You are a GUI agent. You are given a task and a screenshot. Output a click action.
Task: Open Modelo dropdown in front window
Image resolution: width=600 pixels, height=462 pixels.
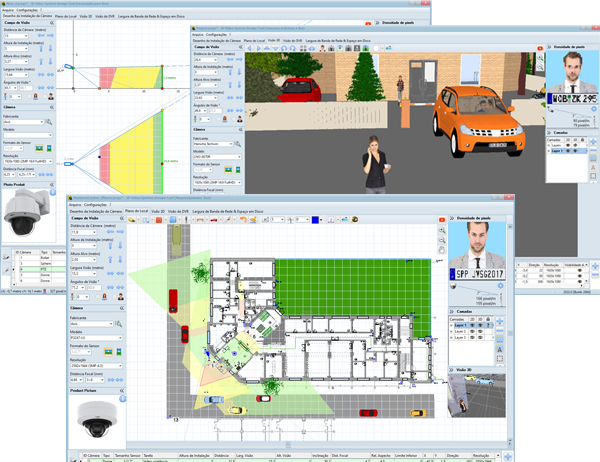point(96,338)
